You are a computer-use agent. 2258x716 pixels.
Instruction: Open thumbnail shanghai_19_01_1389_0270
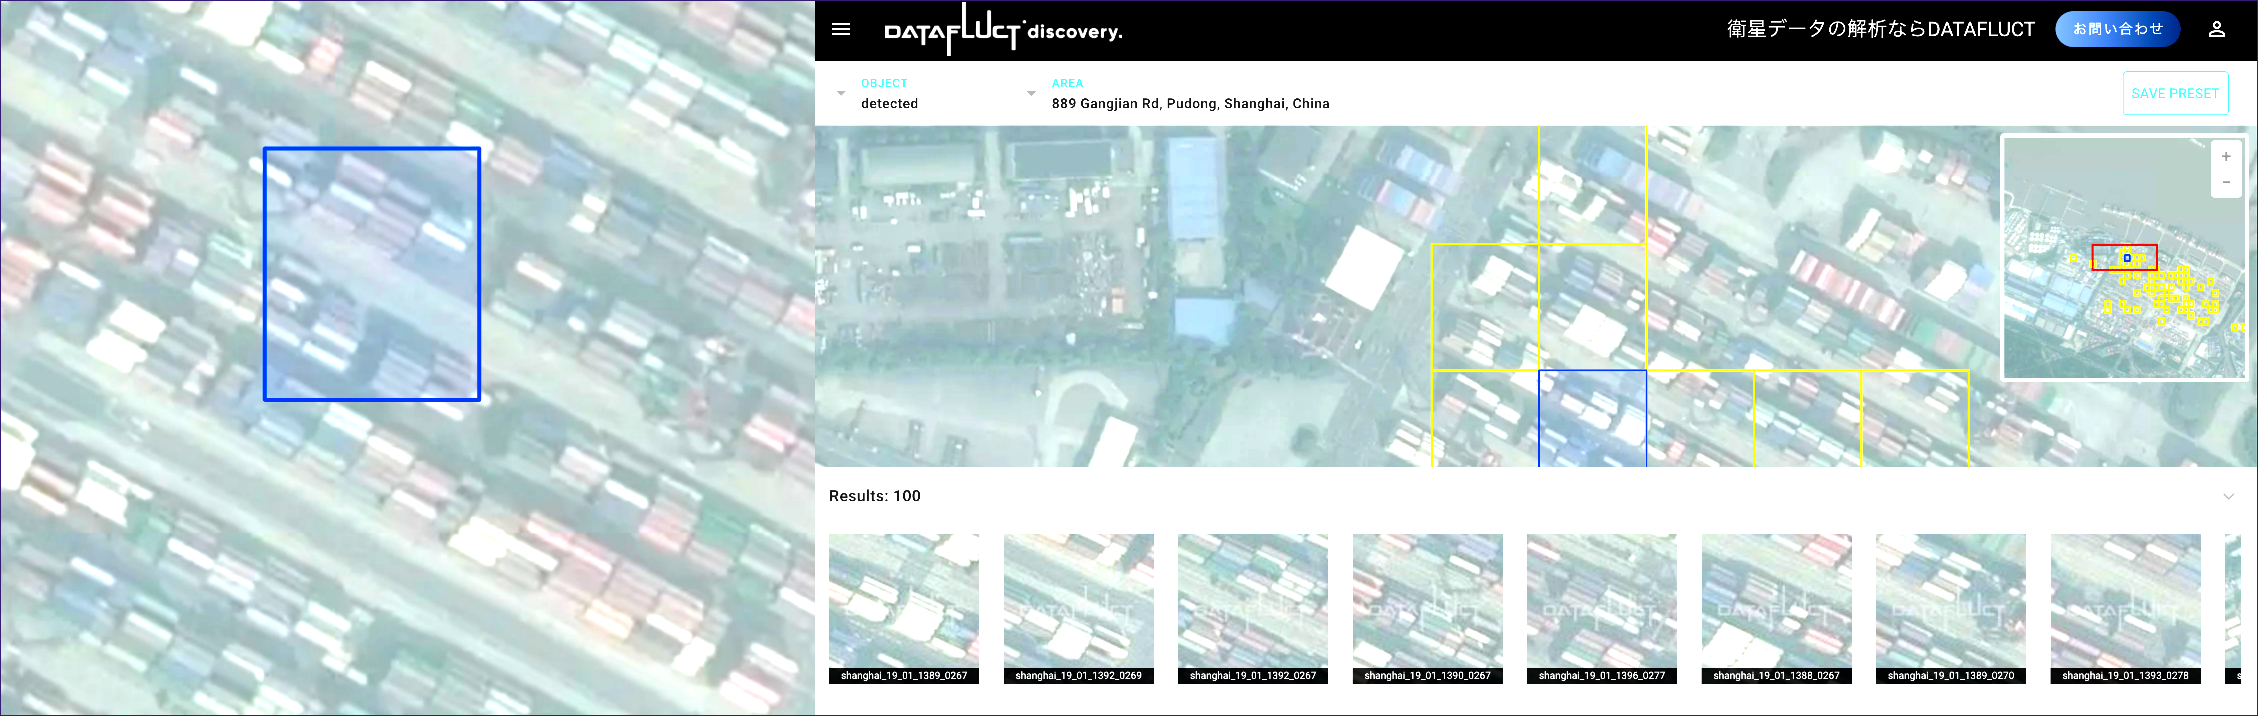click(1951, 608)
